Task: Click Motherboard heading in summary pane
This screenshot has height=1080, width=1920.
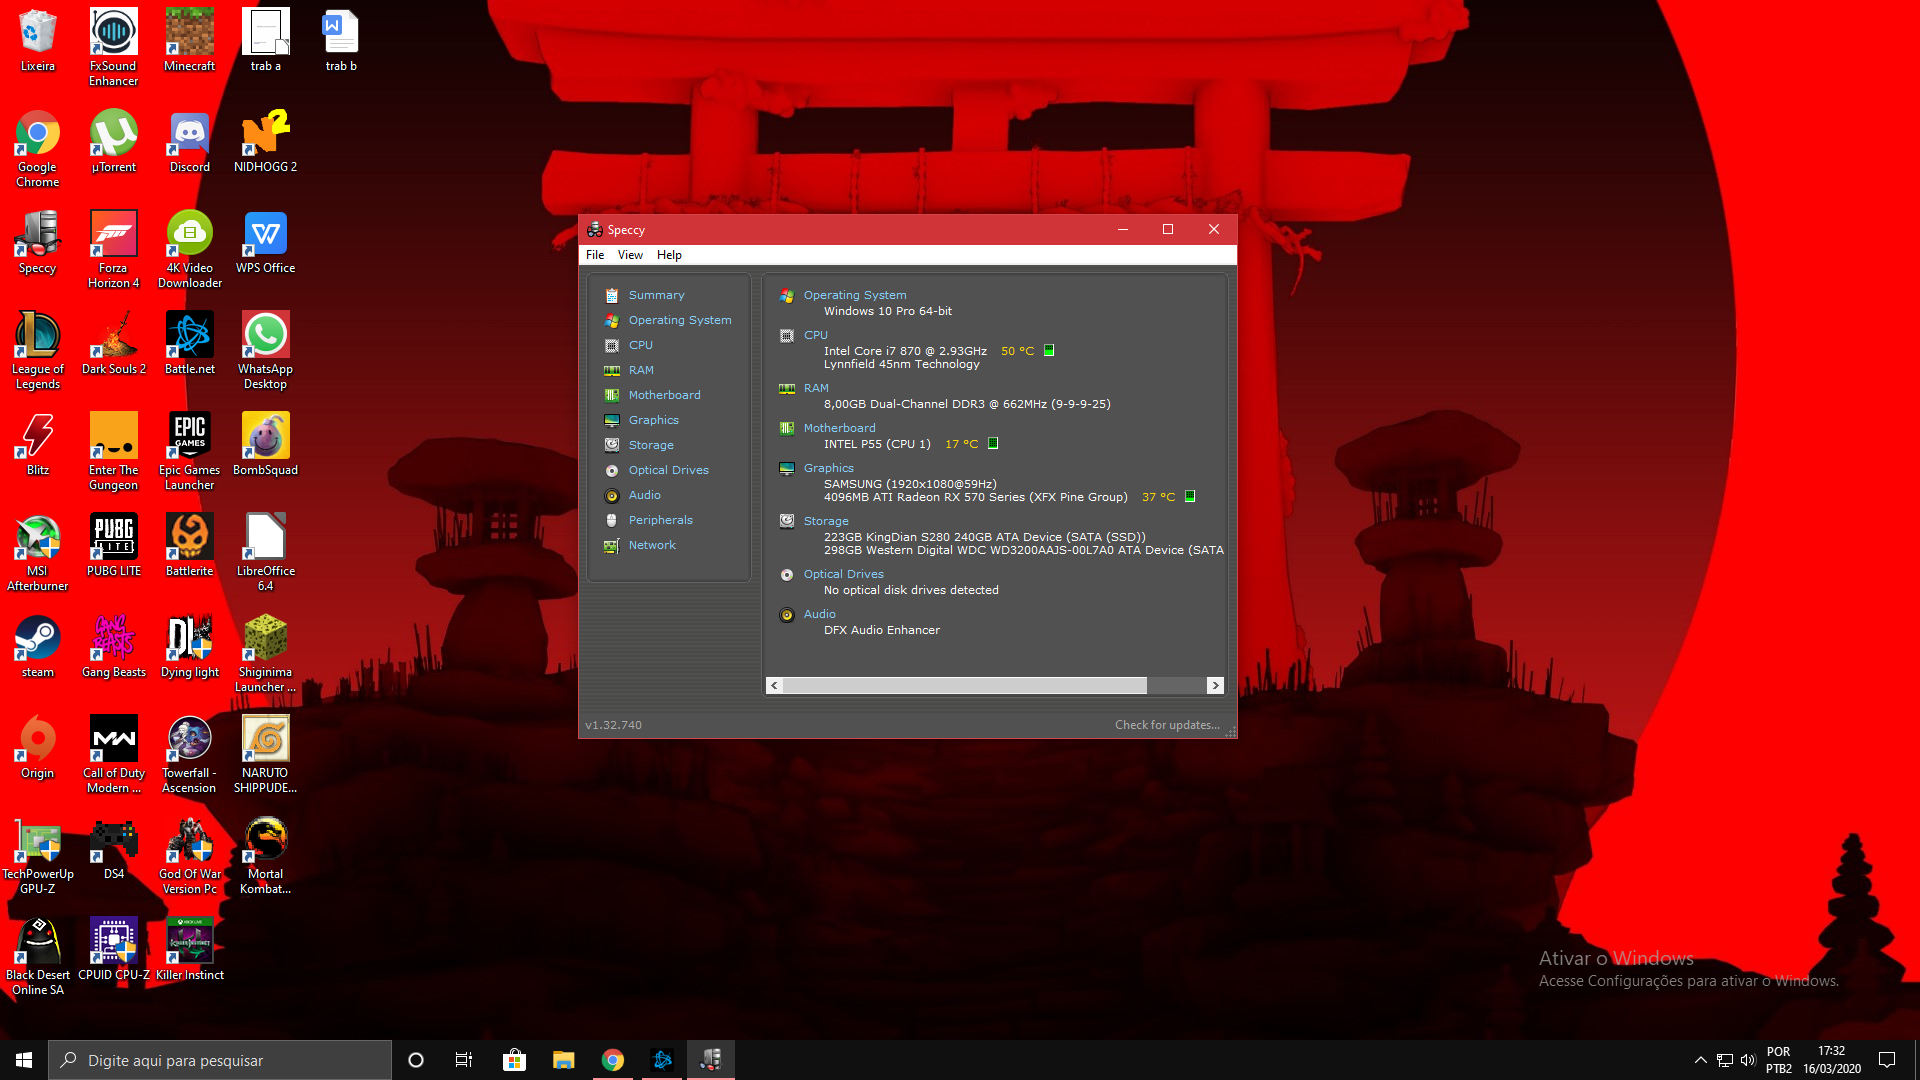Action: click(x=839, y=428)
